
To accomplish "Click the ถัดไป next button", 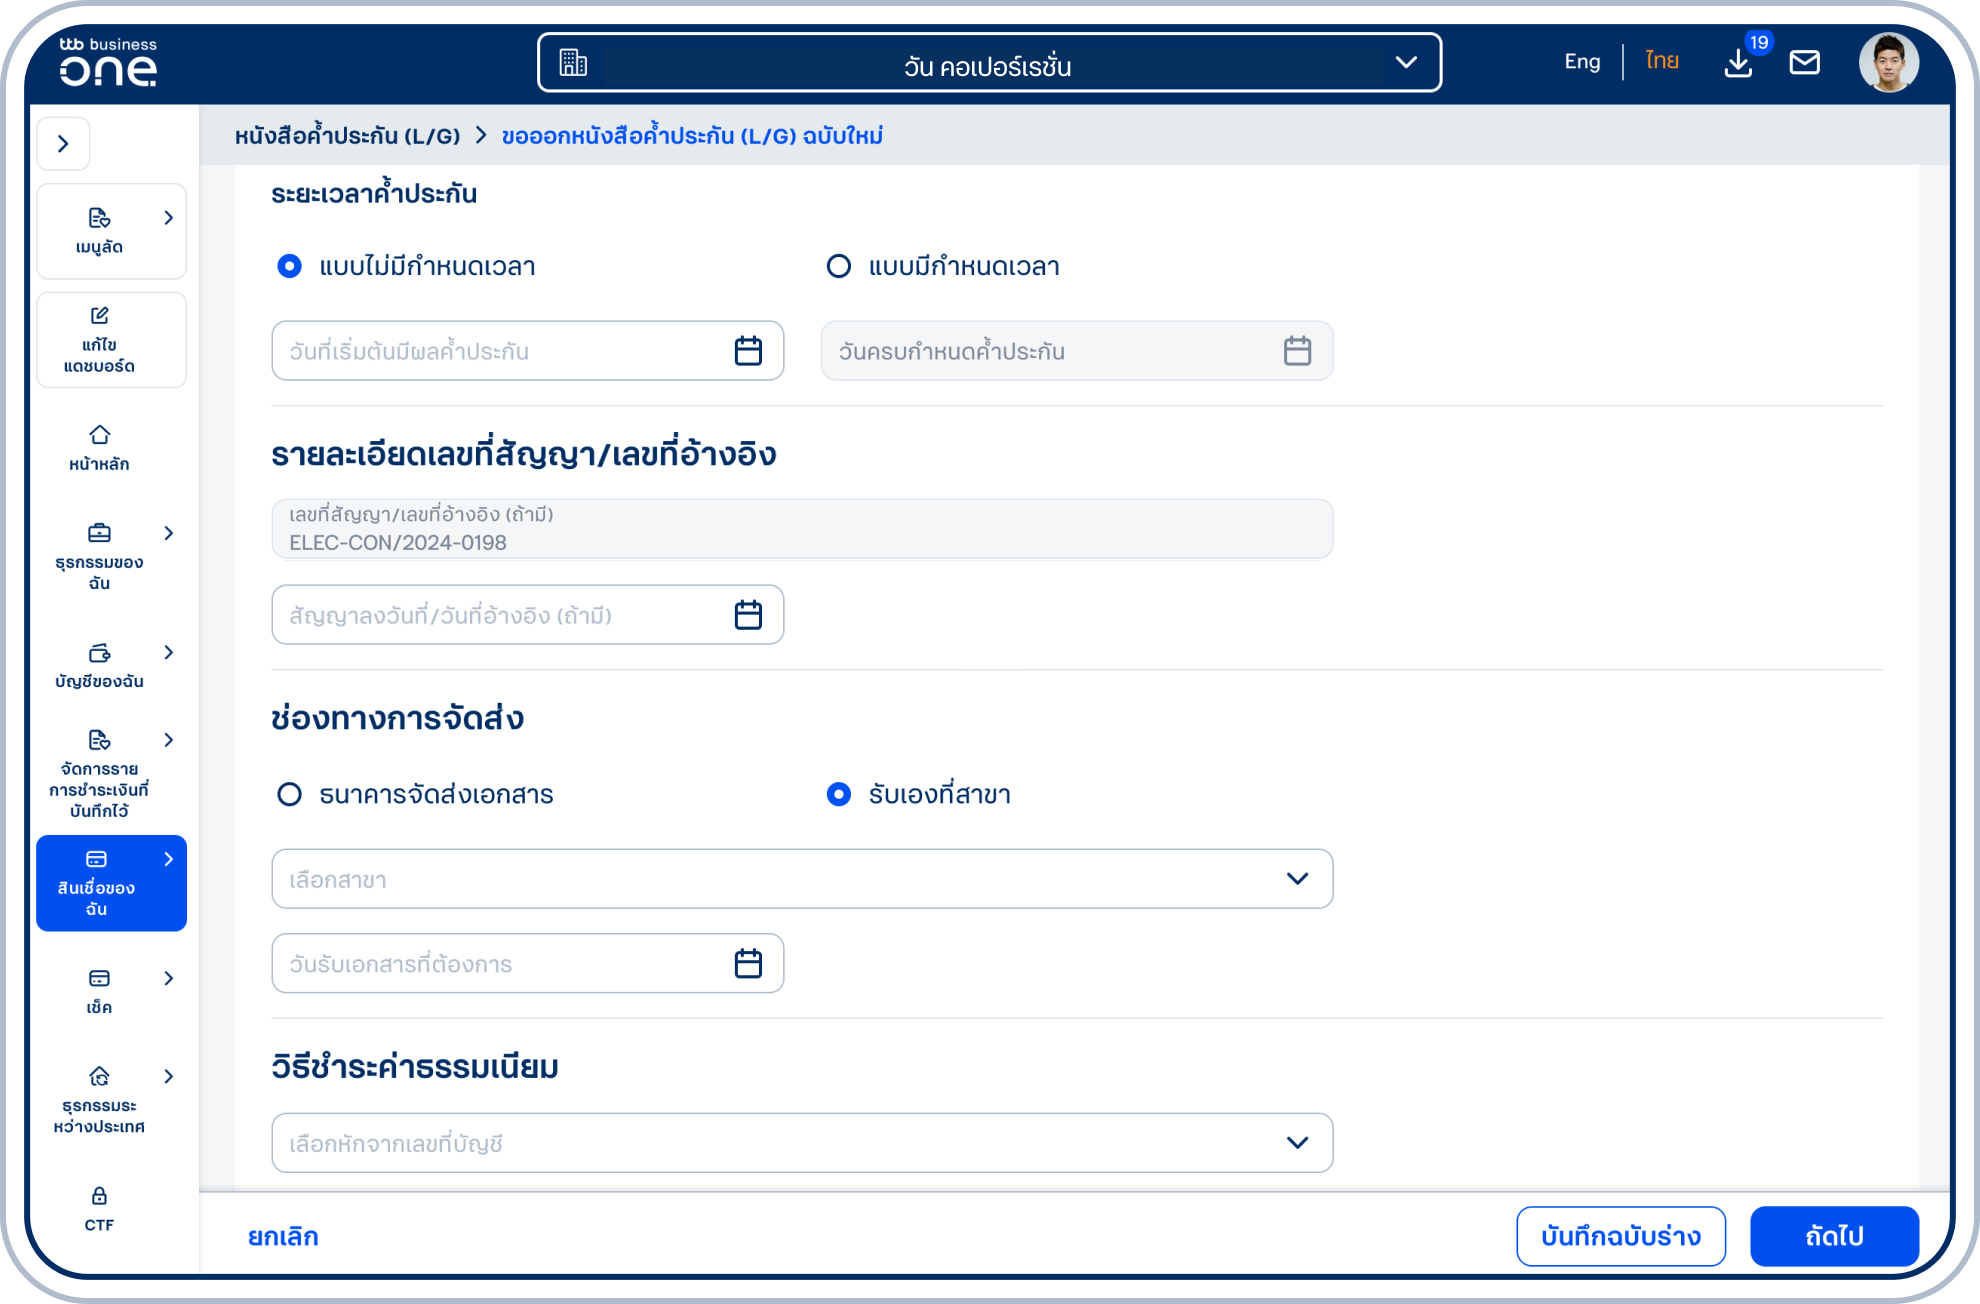I will pos(1833,1236).
